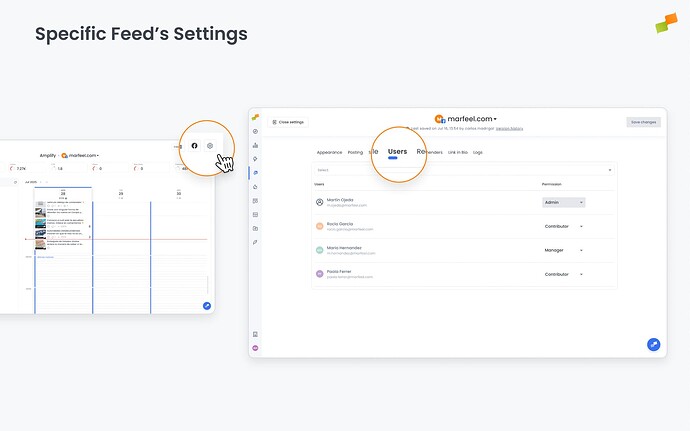Open the chart analytics icon in sidebar
This screenshot has width=690, height=431.
point(255,145)
